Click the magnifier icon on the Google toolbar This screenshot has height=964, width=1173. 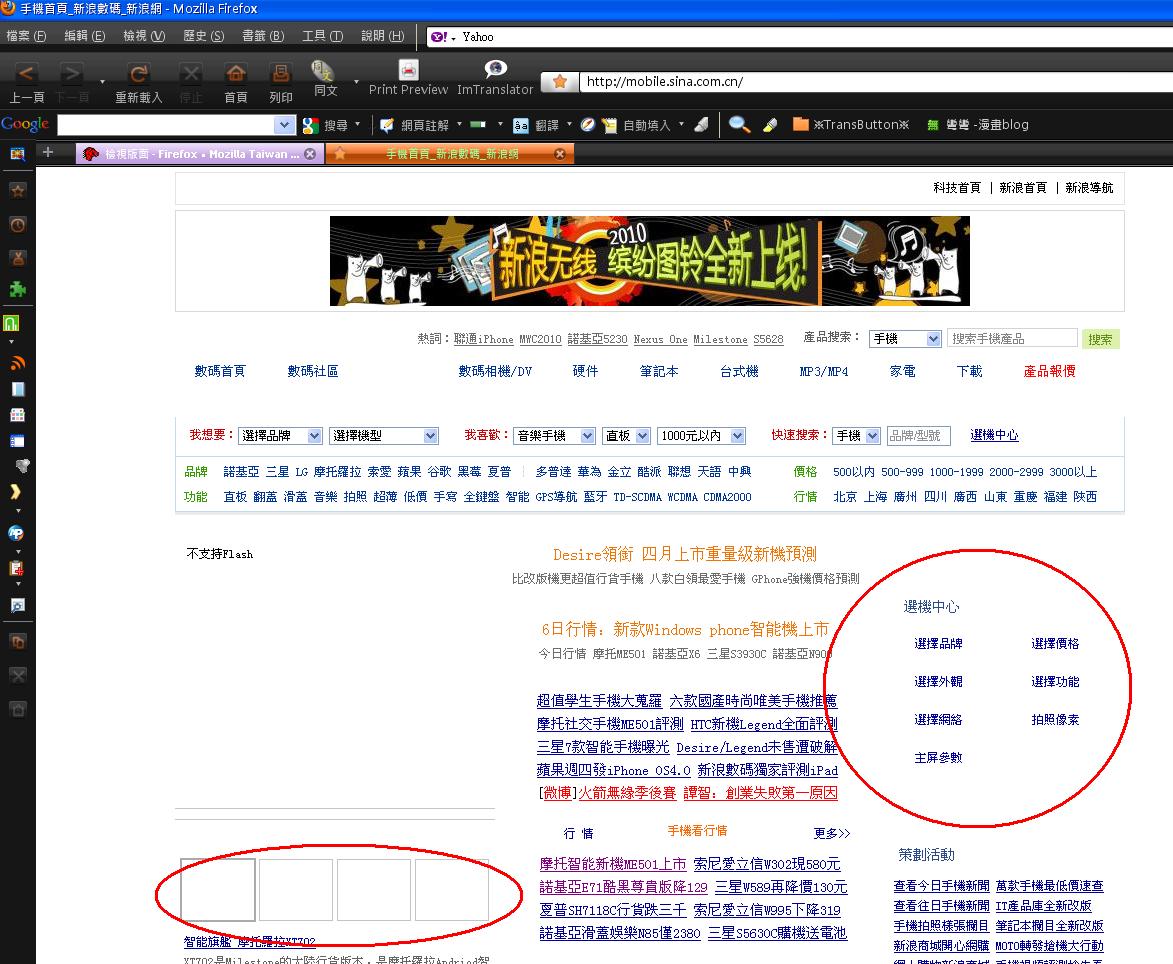[739, 124]
